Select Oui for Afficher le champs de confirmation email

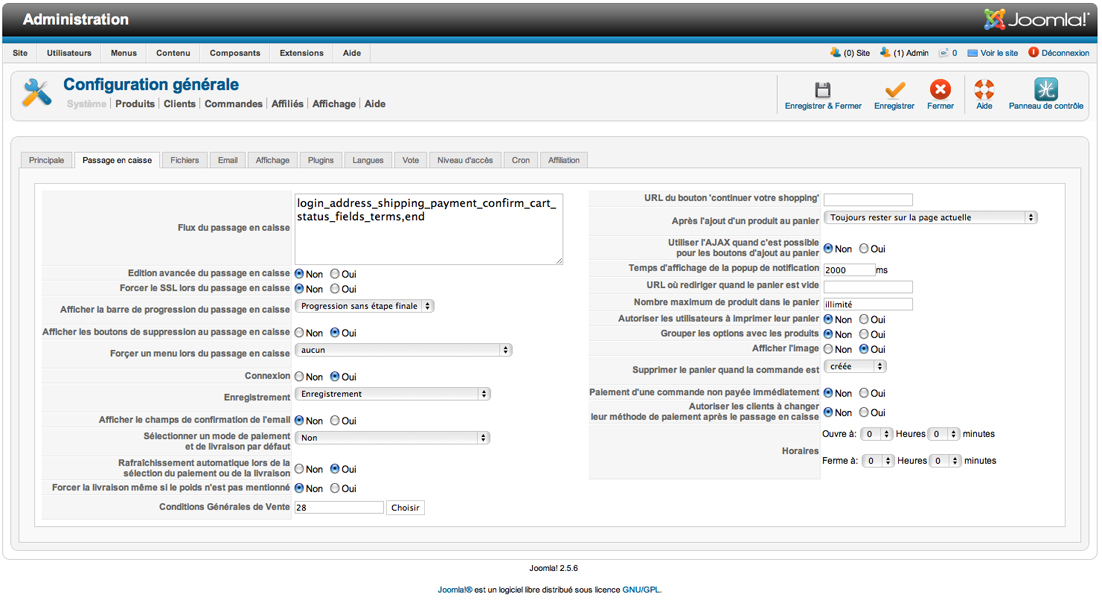335,420
